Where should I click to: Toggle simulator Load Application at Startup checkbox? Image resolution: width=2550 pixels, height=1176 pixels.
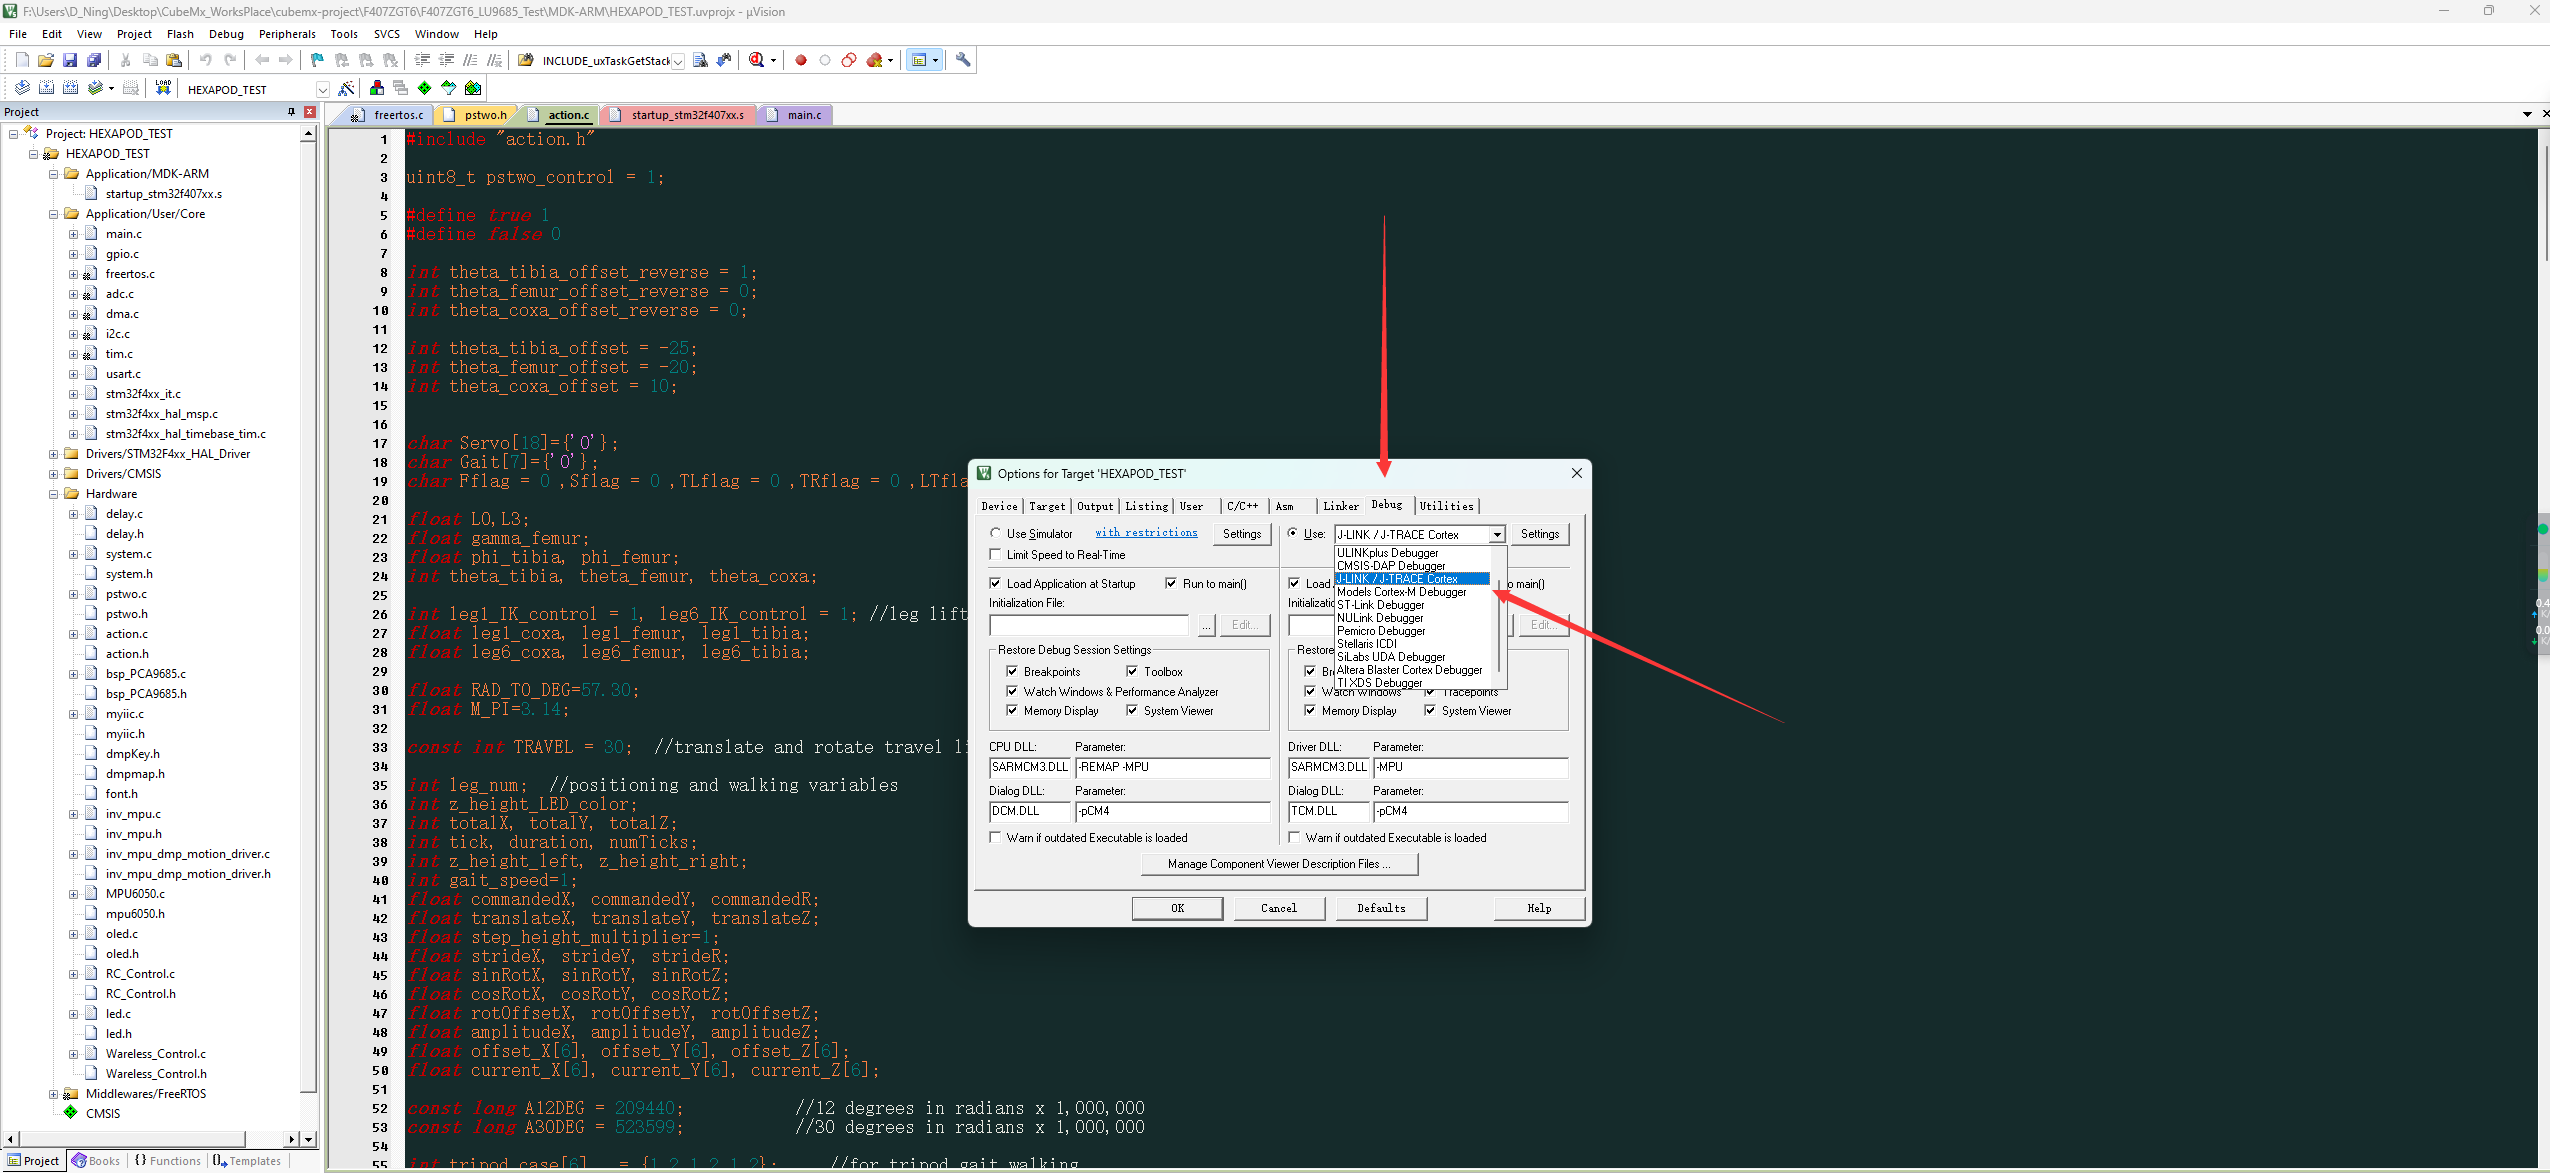(995, 584)
